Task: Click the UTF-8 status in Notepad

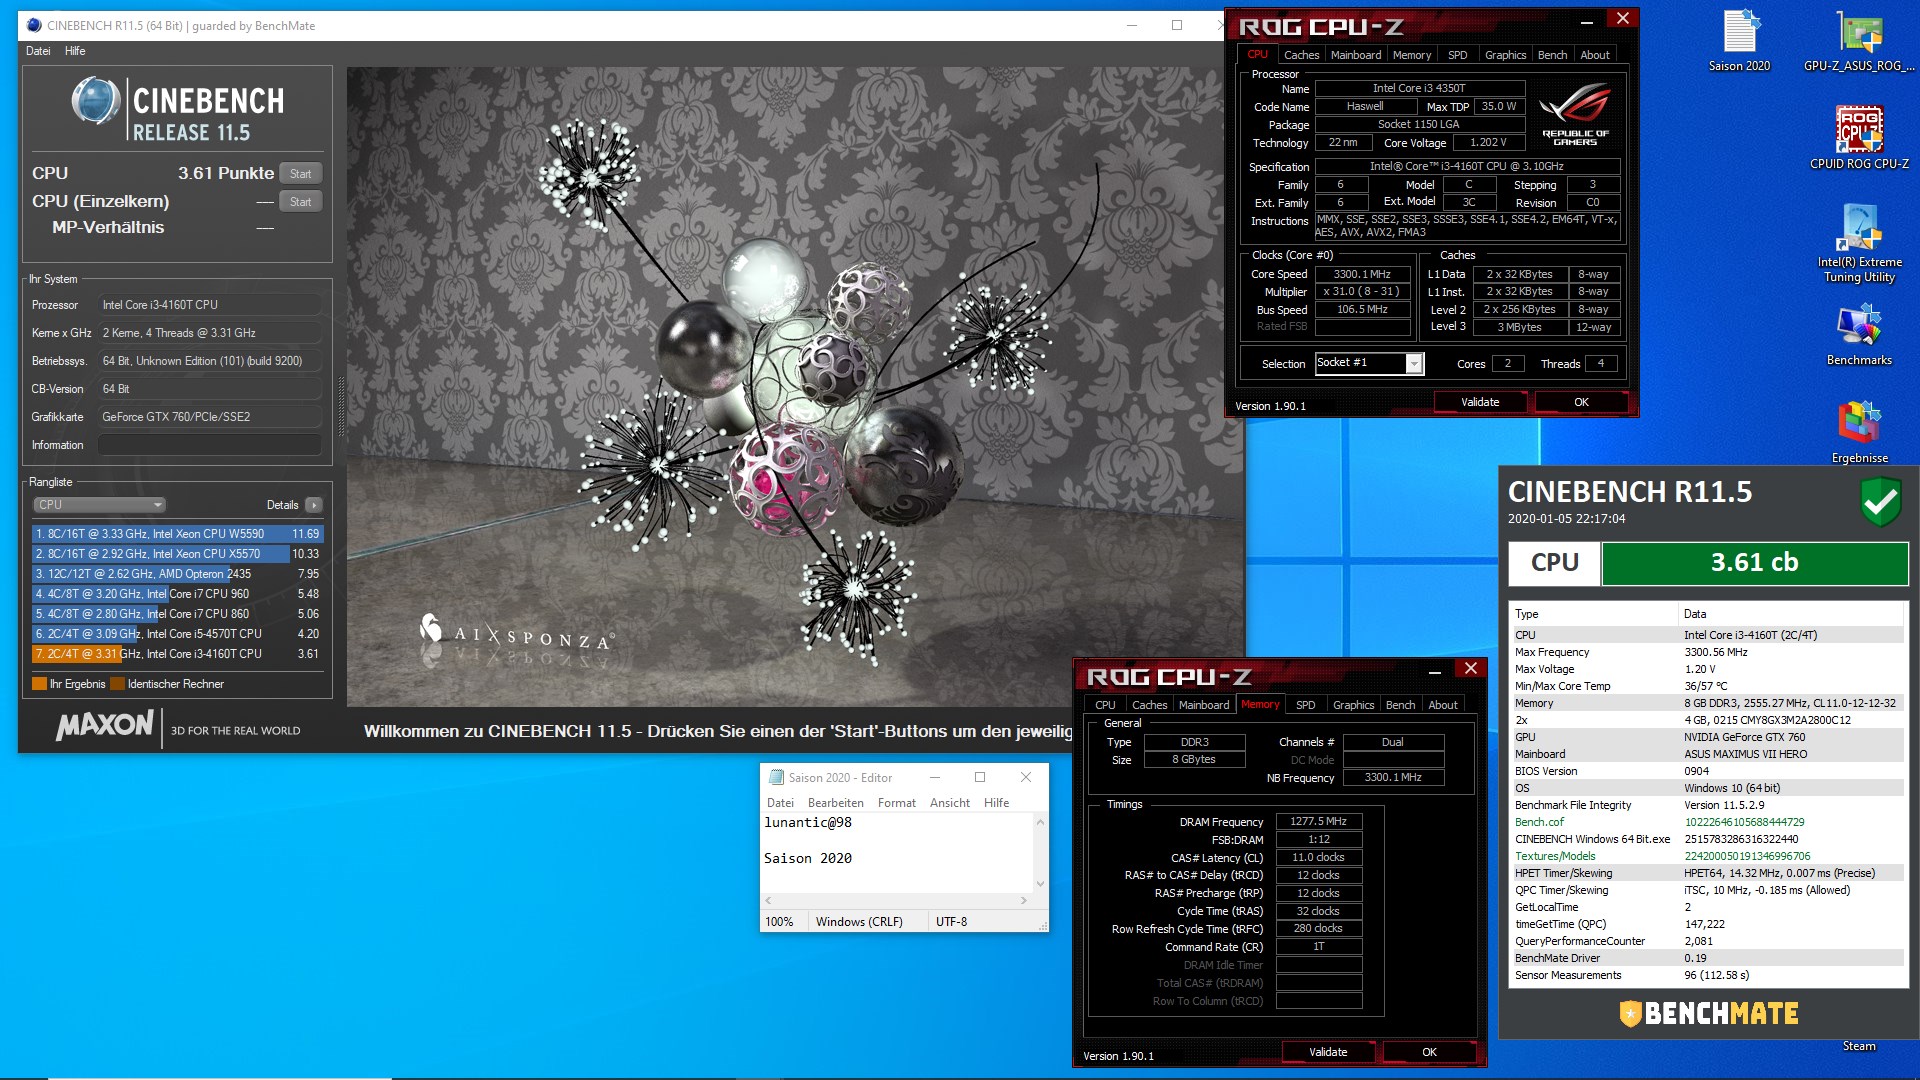Action: [951, 922]
